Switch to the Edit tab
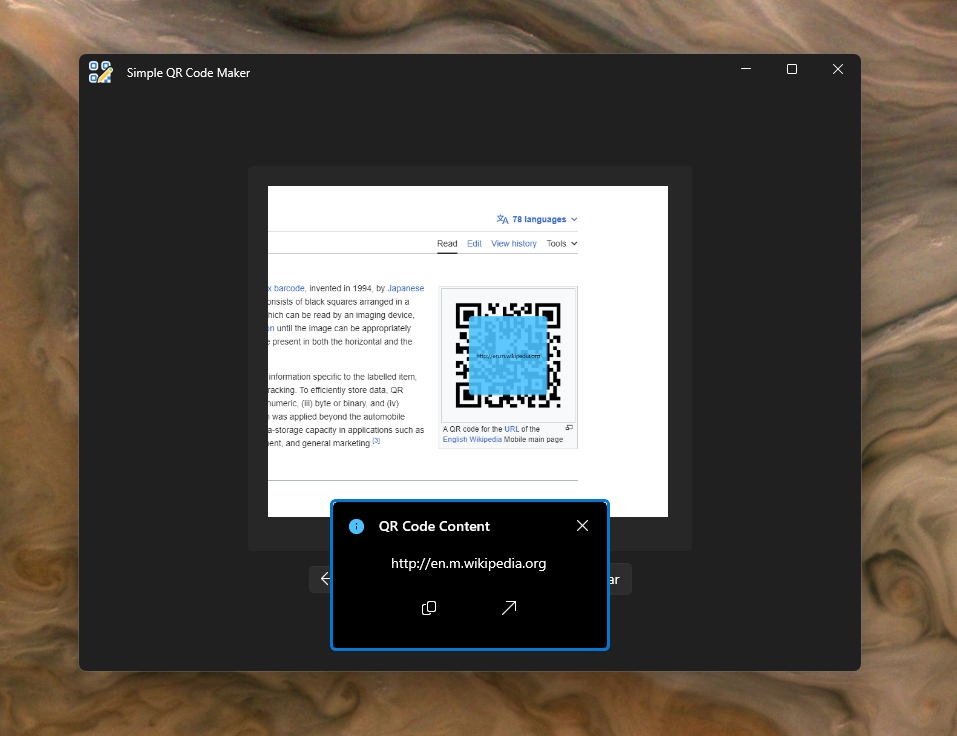 [x=474, y=243]
